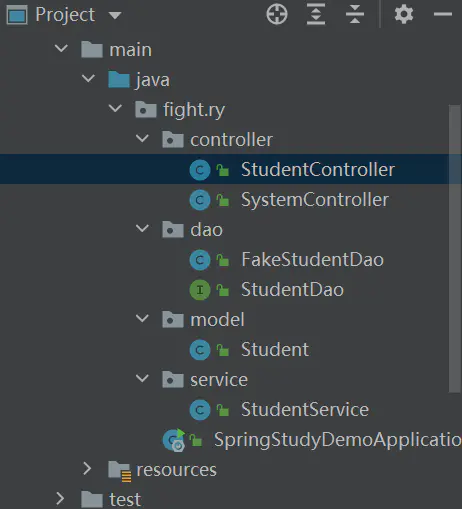Click the dao package icon

pyautogui.click(x=173, y=229)
